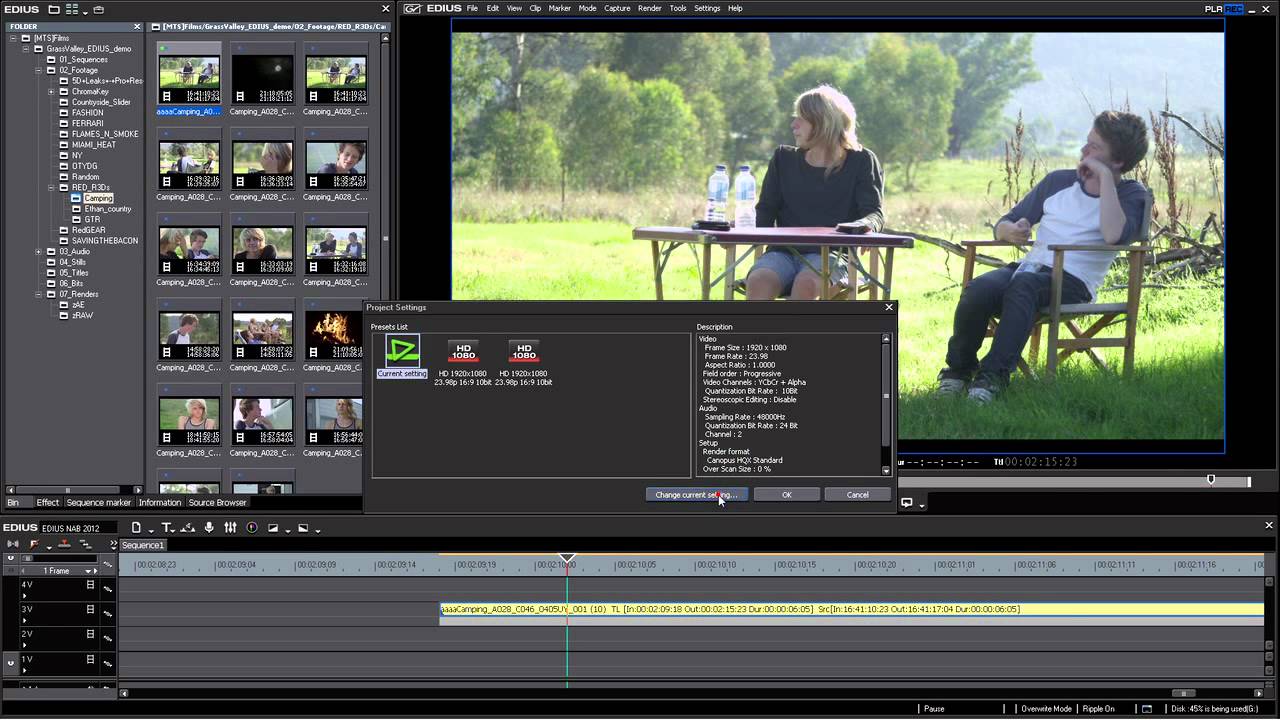Switch to the Effect tab
The width and height of the screenshot is (1280, 720).
pos(48,502)
